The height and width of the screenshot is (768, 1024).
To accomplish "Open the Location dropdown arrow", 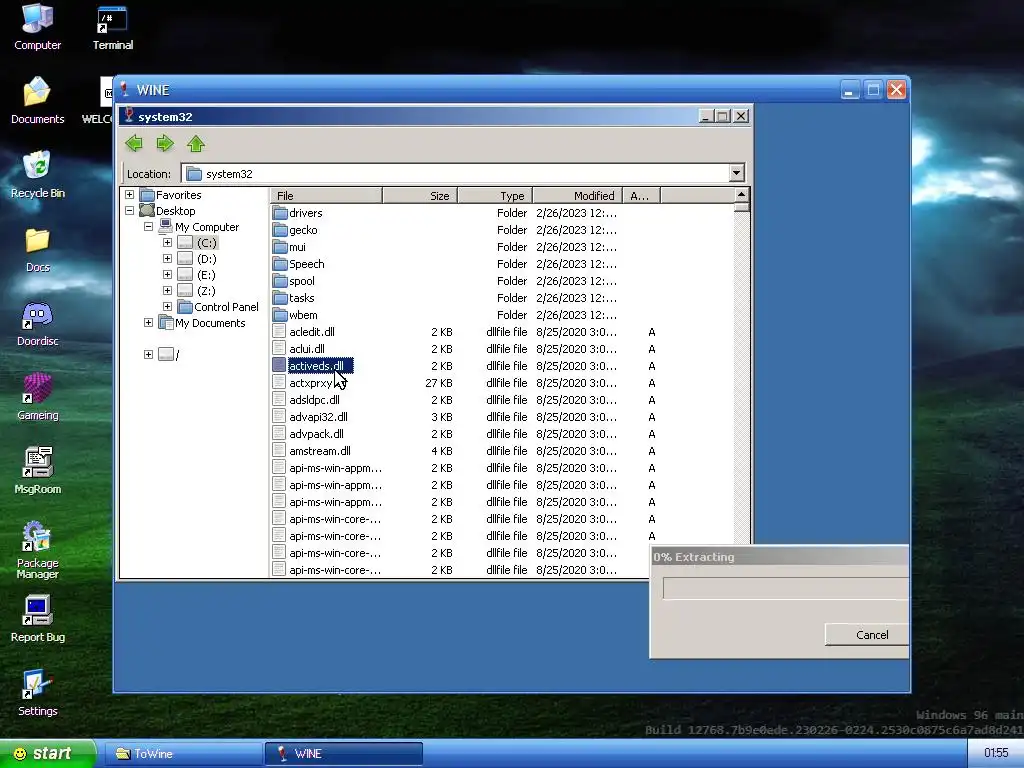I will coord(736,173).
